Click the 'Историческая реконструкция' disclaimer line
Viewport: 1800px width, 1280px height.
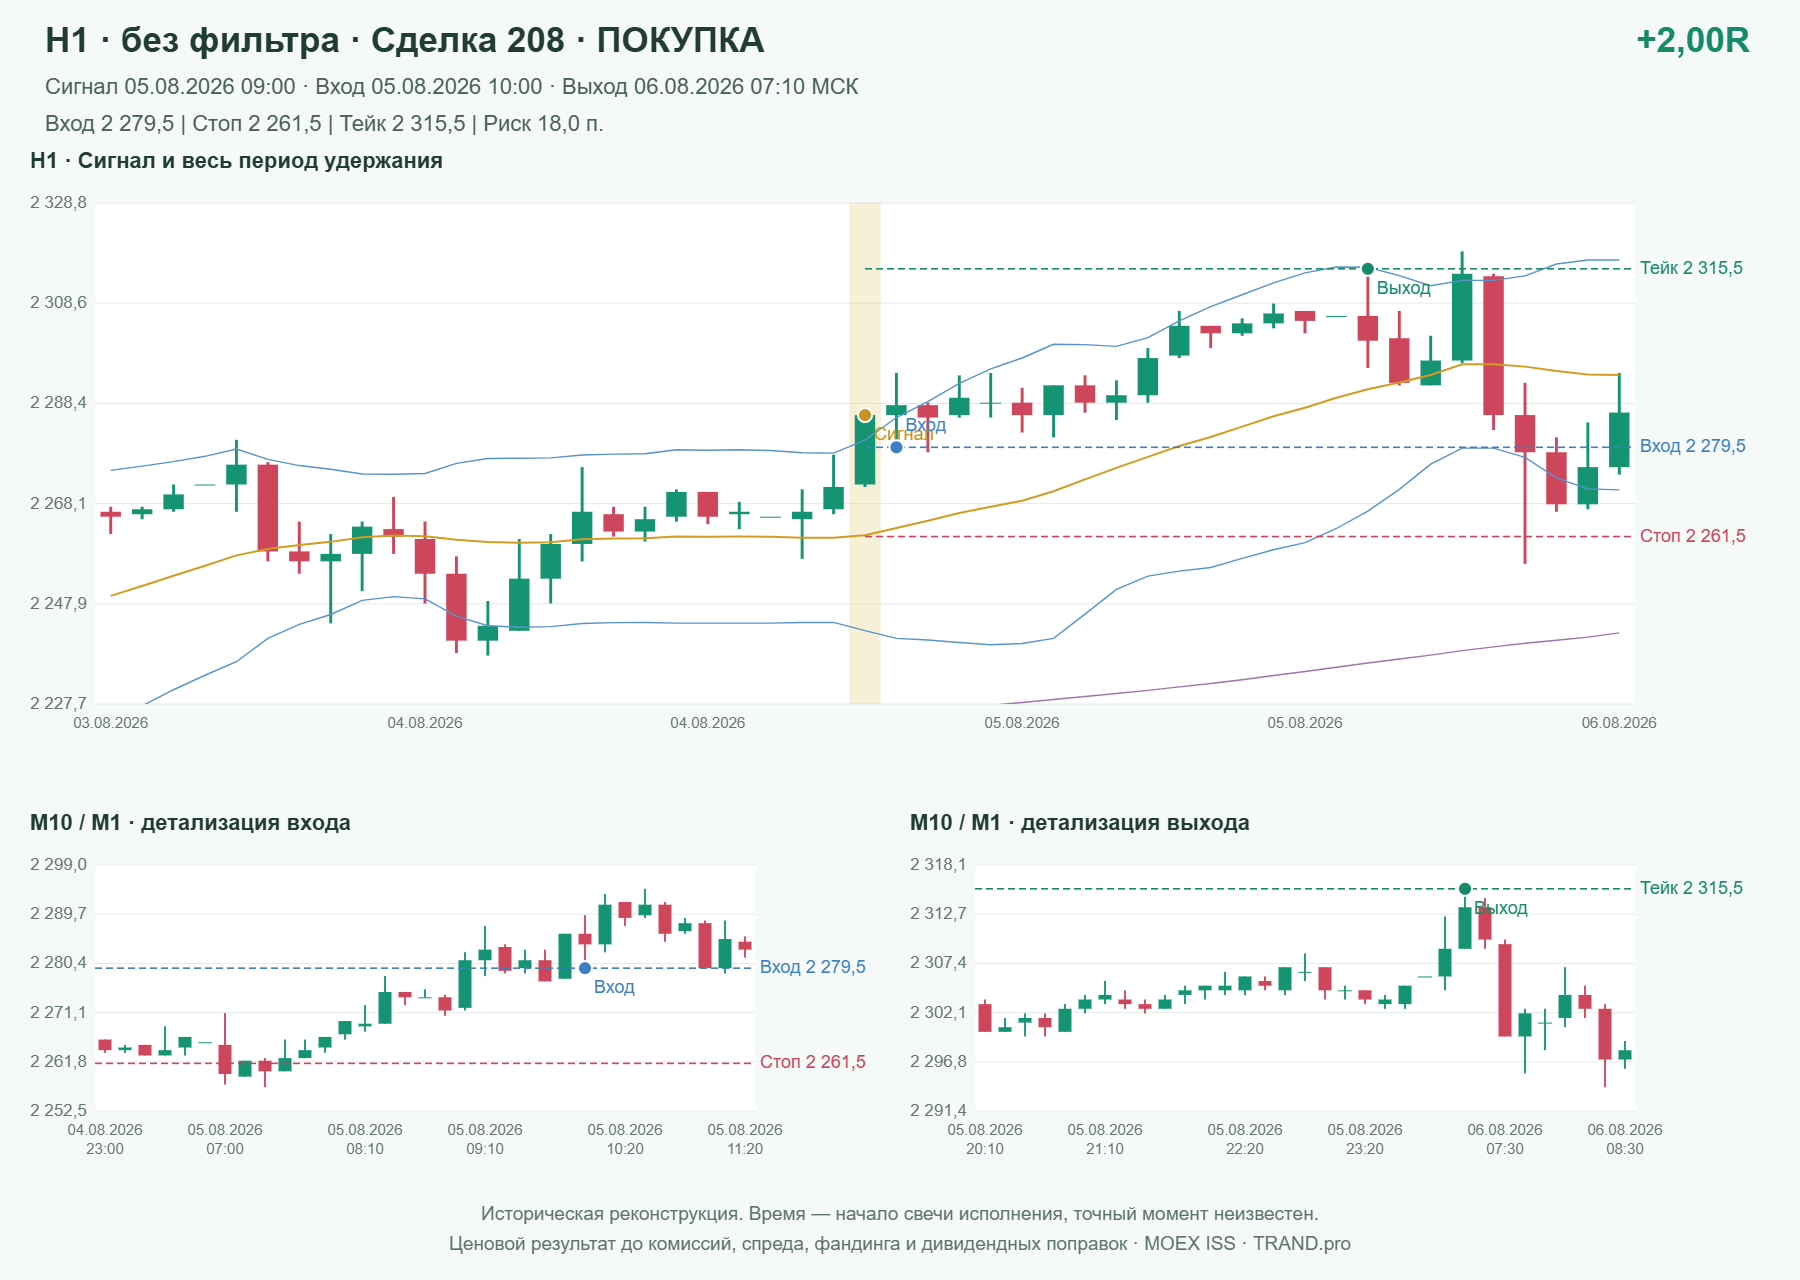(900, 1214)
